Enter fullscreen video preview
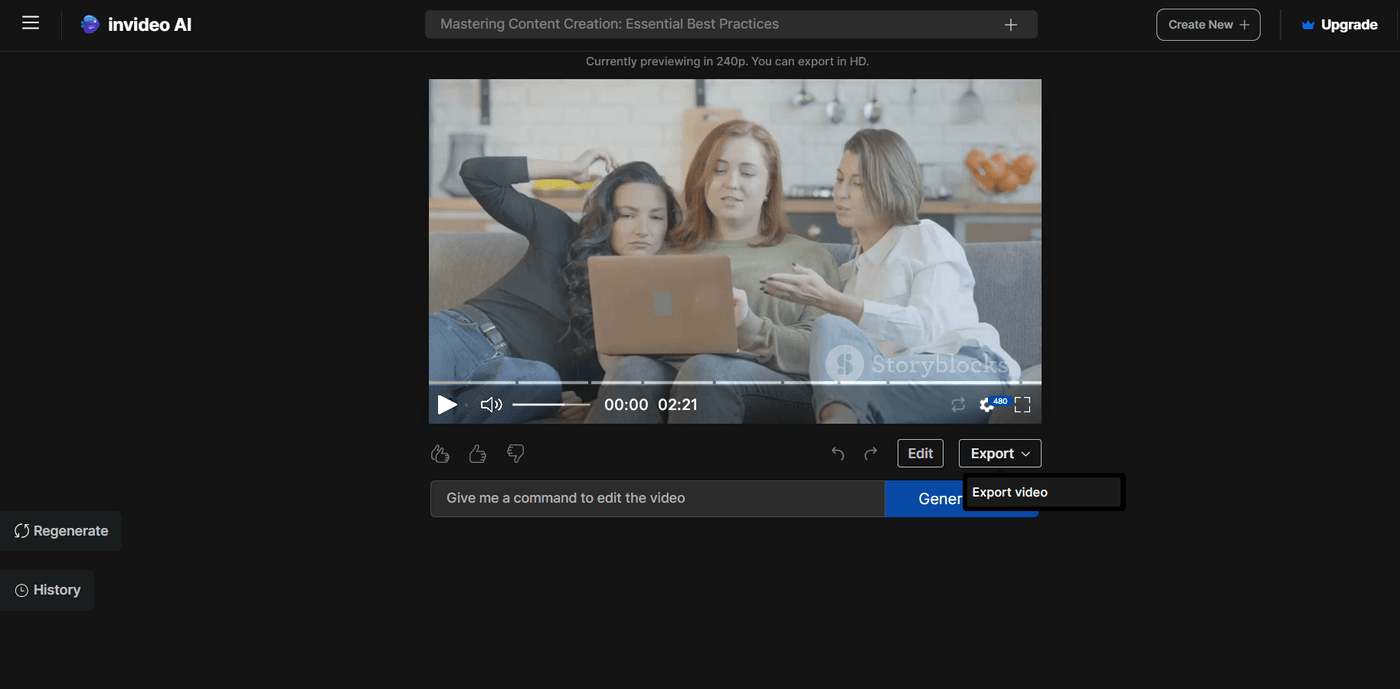This screenshot has height=689, width=1400. (x=1021, y=404)
